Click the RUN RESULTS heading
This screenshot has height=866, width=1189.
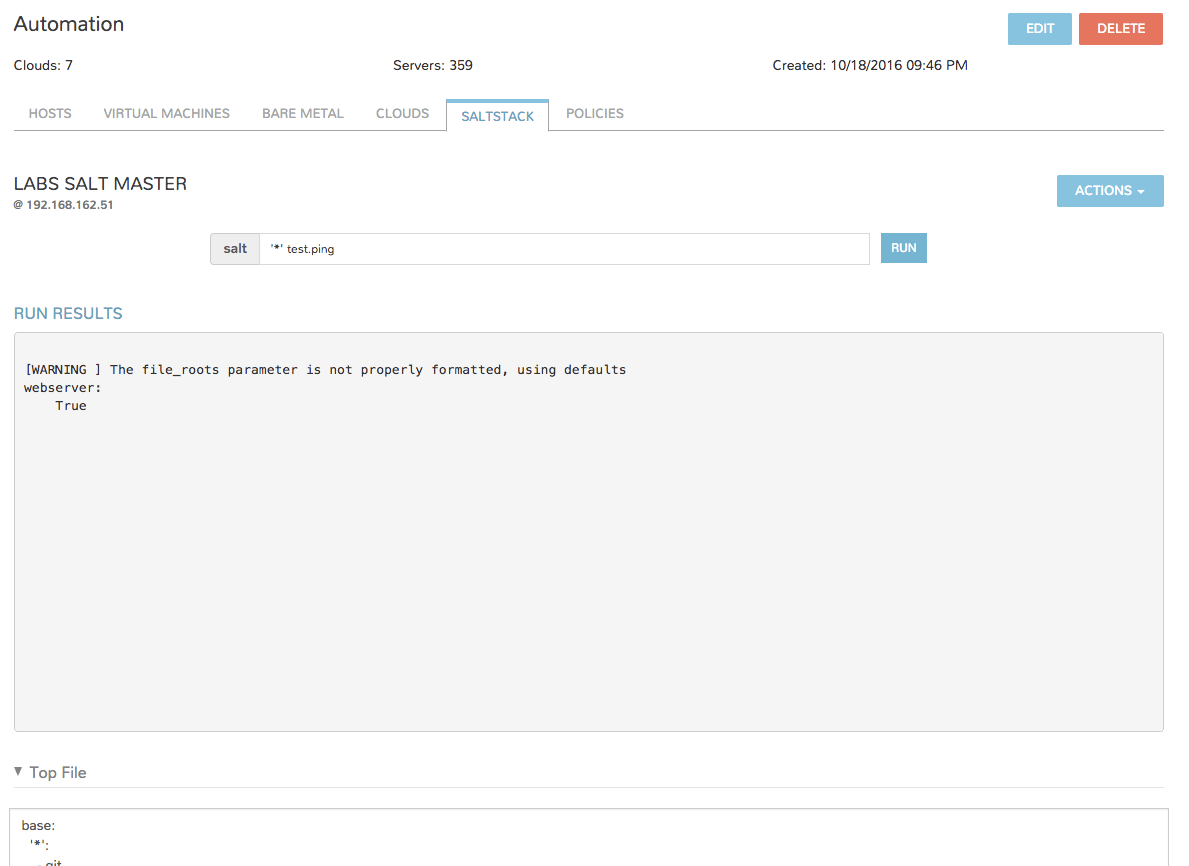[x=68, y=313]
